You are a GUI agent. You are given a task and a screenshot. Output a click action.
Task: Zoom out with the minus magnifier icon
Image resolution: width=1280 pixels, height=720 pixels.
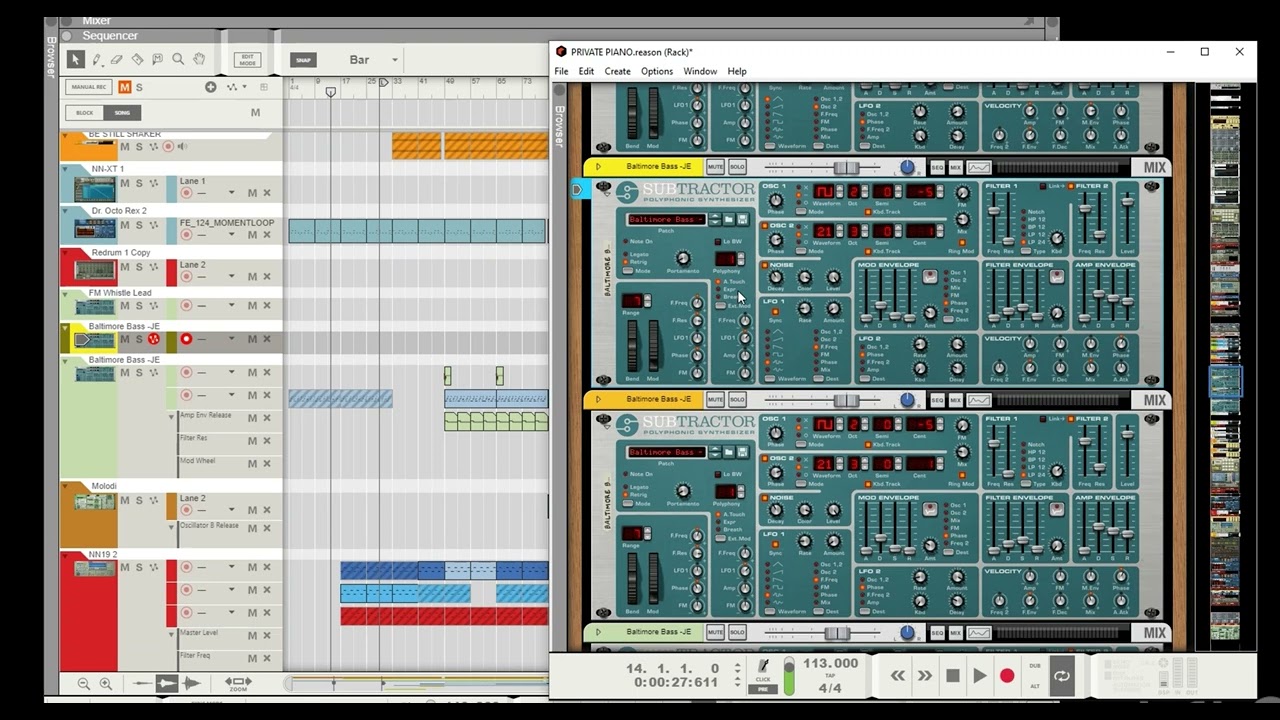click(x=83, y=684)
